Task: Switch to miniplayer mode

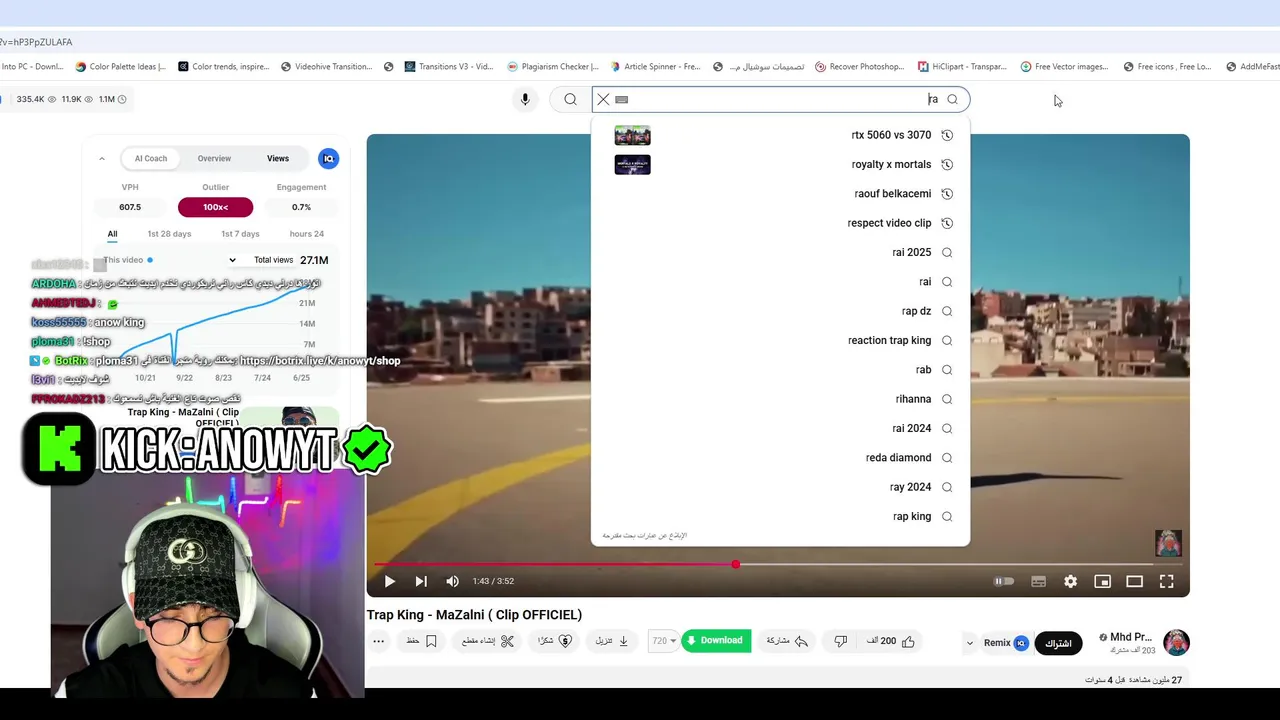Action: tap(1102, 581)
